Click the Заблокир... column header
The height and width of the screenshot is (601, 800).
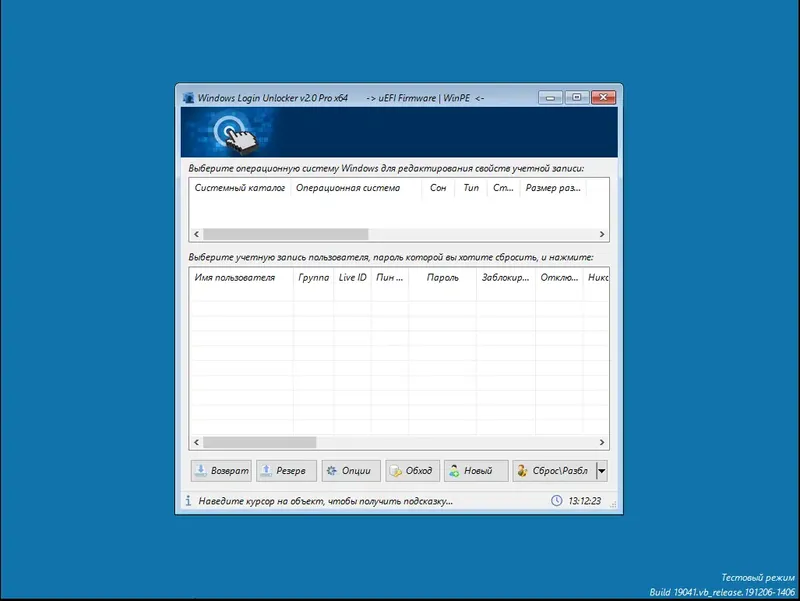coord(506,278)
